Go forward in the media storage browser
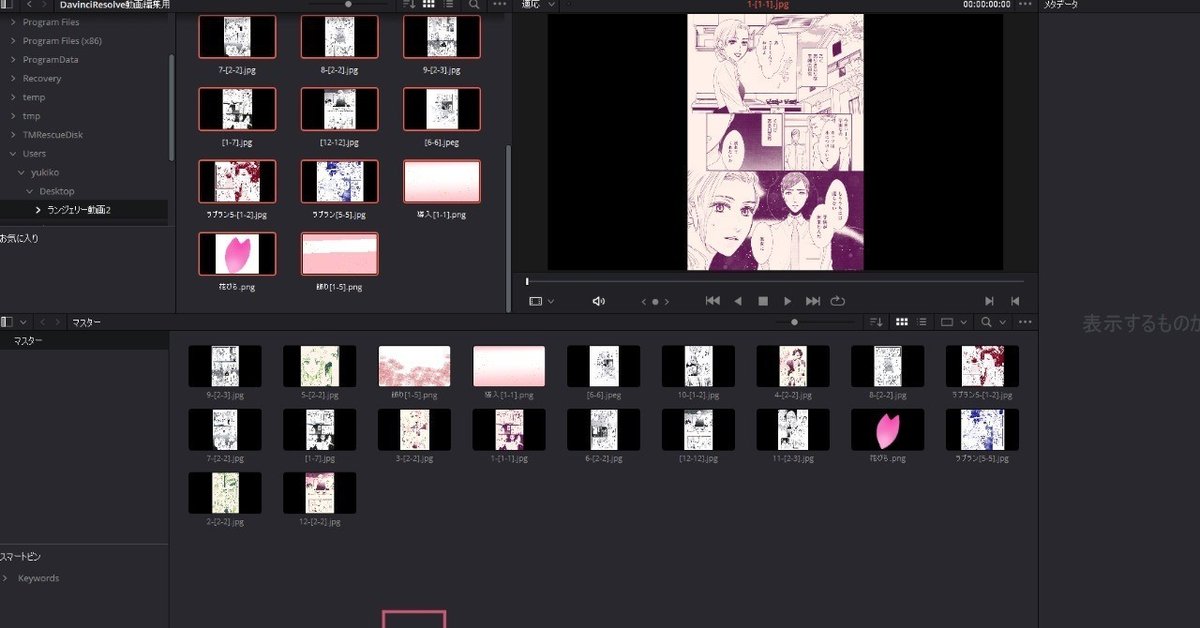The height and width of the screenshot is (628, 1200). (45, 5)
